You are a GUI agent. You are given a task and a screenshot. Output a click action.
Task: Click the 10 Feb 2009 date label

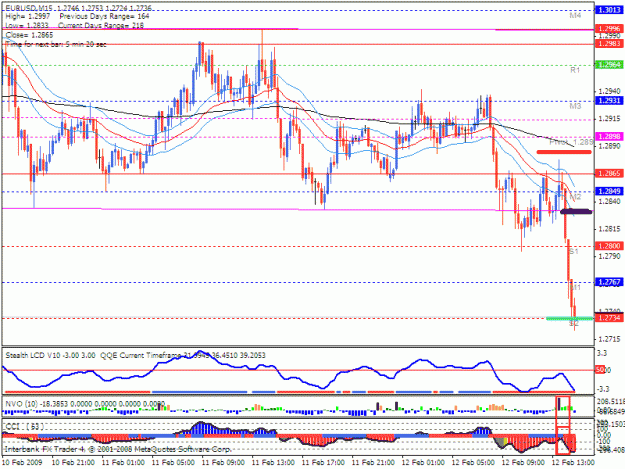(22, 463)
